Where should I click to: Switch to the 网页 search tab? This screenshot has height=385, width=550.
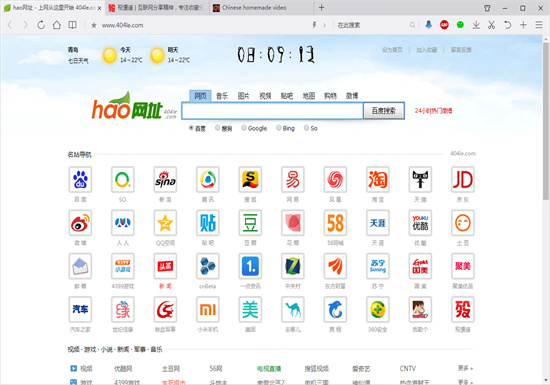[x=200, y=96]
